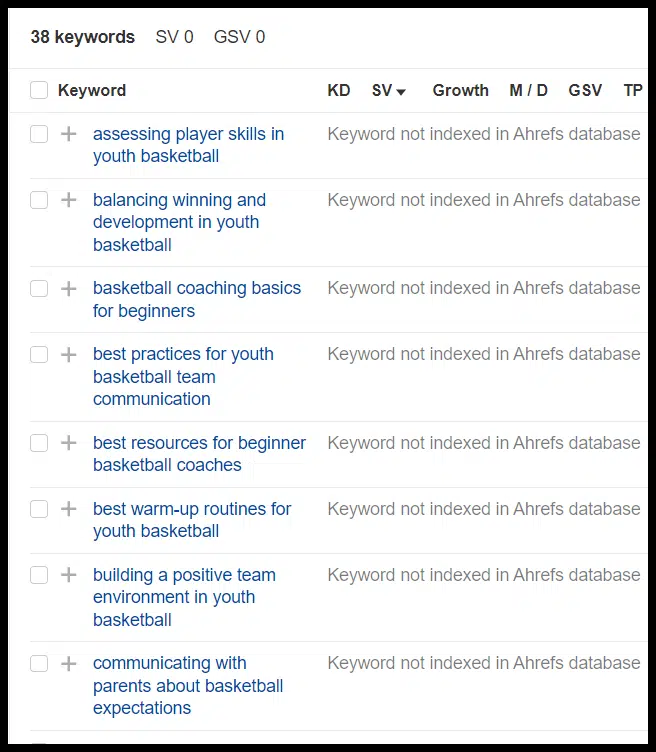Click plus next to best resources for beginner coaches
Screen dimensions: 656x752
(69, 443)
